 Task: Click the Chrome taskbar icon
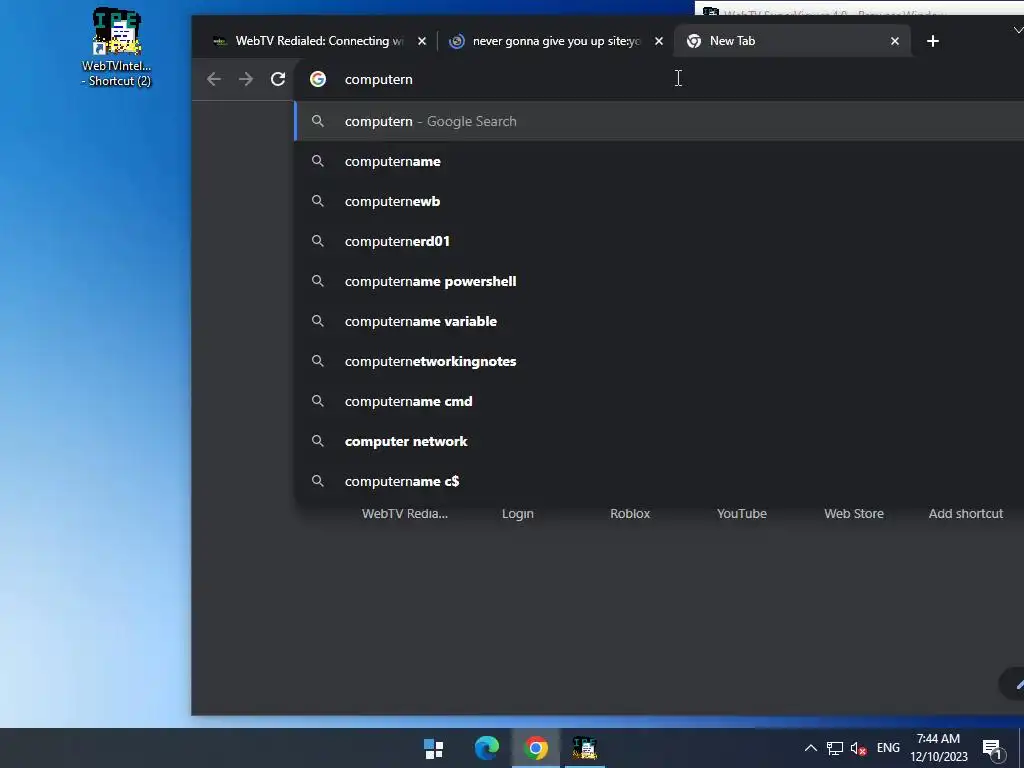536,748
